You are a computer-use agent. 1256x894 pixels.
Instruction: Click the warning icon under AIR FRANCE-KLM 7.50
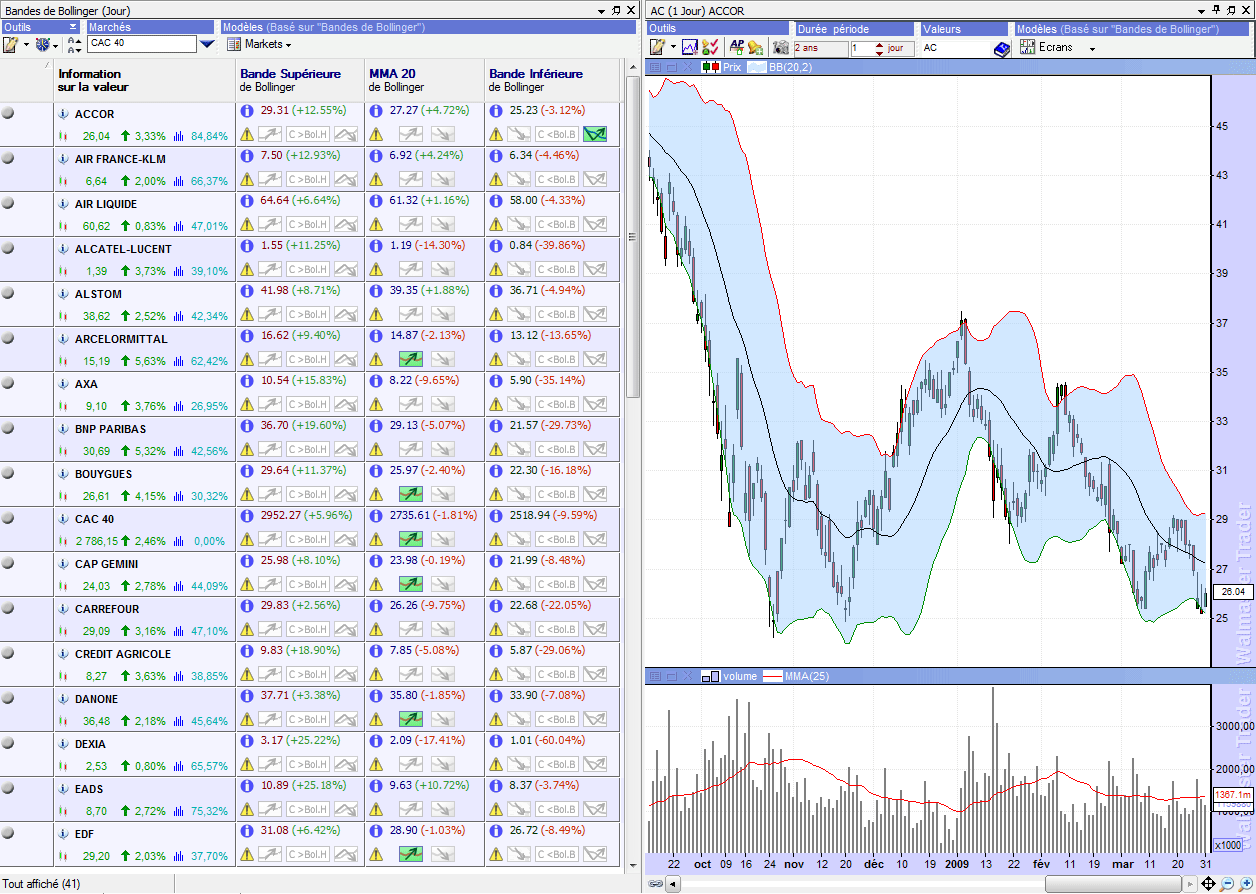pyautogui.click(x=247, y=179)
